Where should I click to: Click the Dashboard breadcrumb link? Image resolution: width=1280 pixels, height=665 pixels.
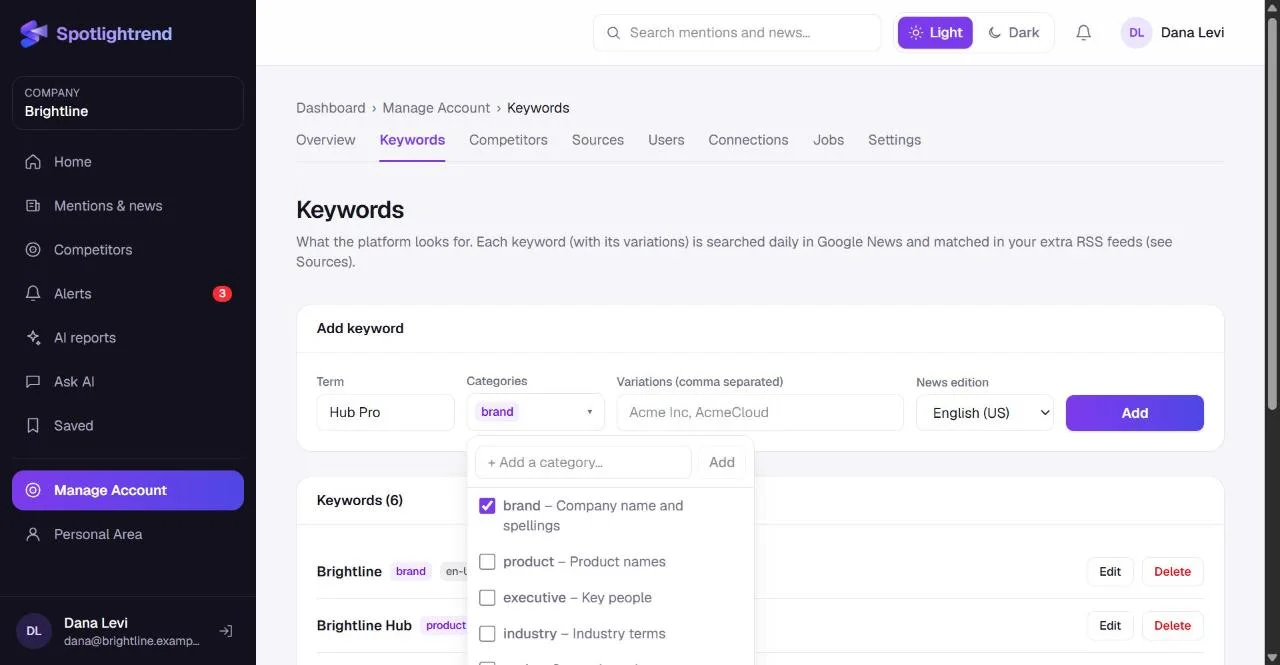click(331, 108)
